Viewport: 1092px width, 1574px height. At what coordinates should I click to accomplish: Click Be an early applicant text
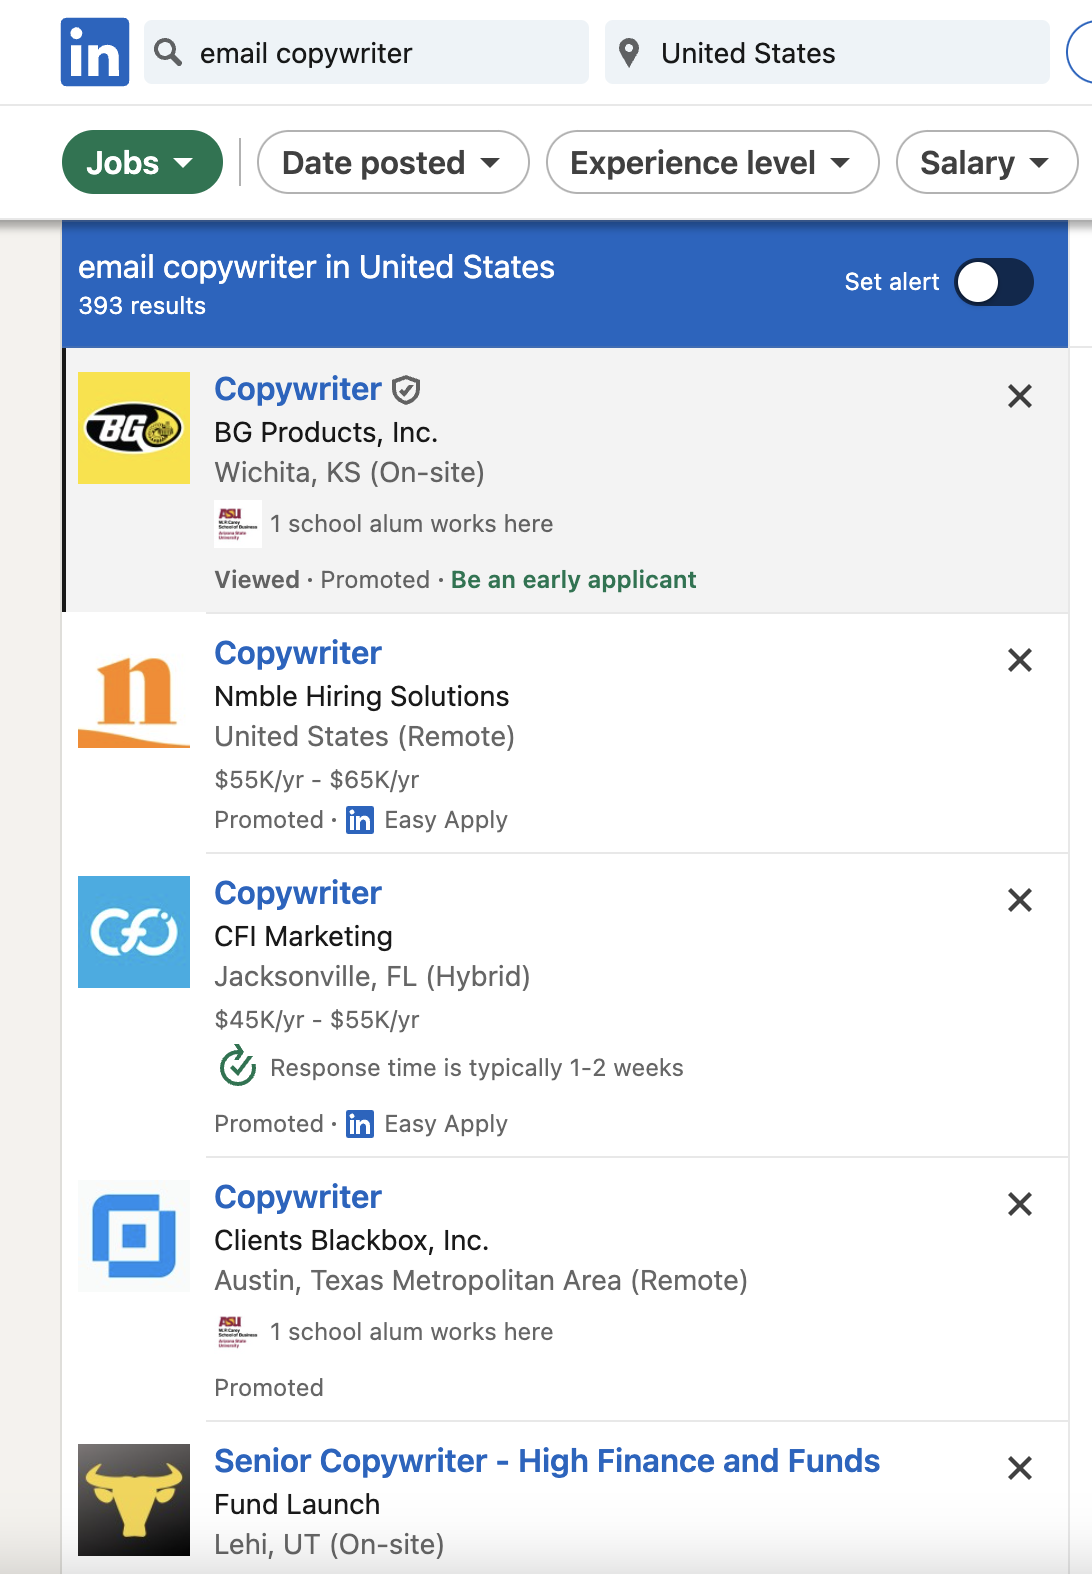coord(574,580)
